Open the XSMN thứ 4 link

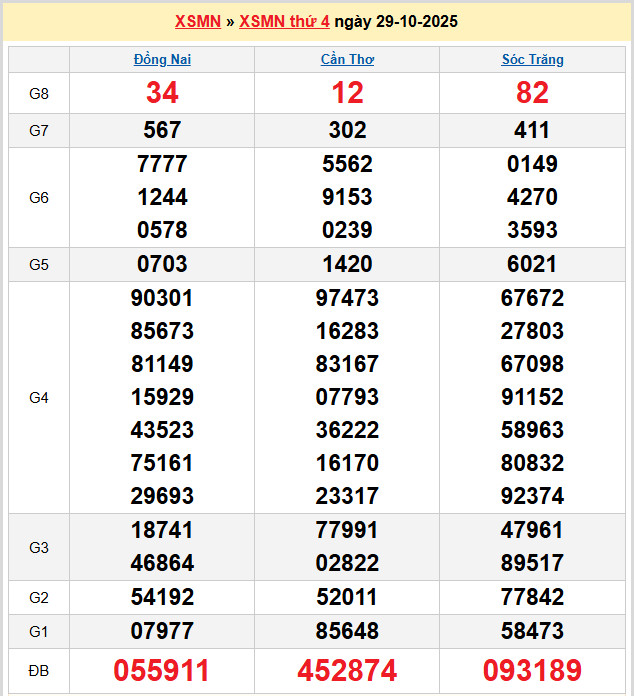[x=284, y=21]
